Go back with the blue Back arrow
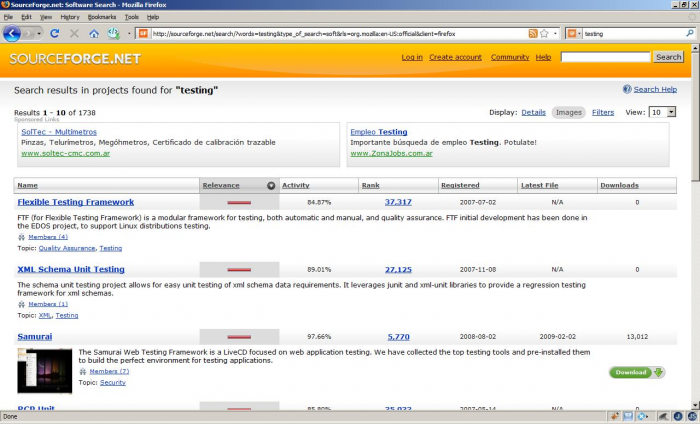Screen dimensions: 700x424 [x=12, y=33]
